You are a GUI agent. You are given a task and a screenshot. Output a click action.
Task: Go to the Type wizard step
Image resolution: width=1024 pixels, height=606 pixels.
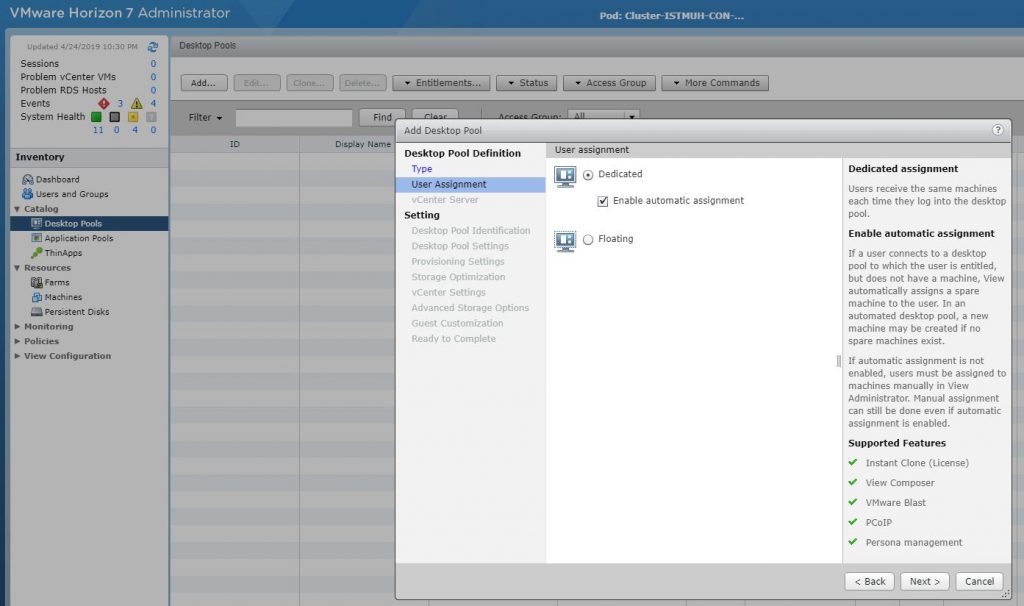(x=422, y=168)
